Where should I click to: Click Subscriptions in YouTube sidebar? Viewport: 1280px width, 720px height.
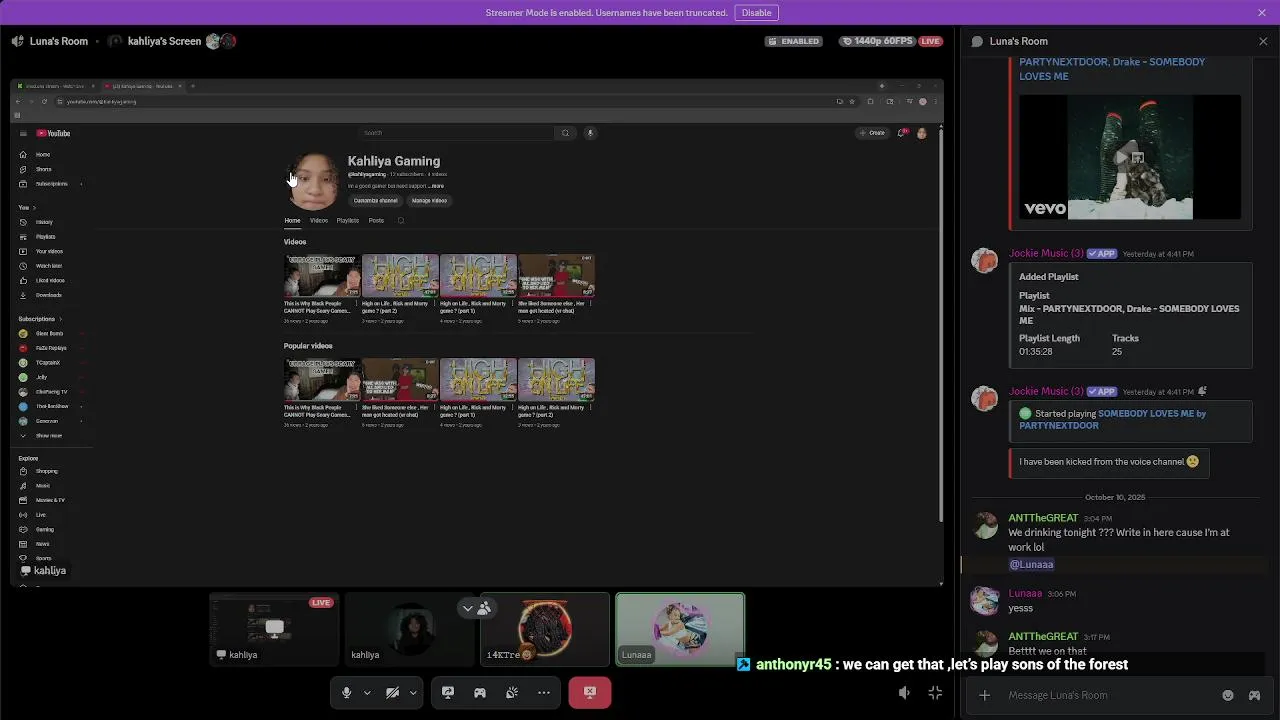[x=51, y=184]
